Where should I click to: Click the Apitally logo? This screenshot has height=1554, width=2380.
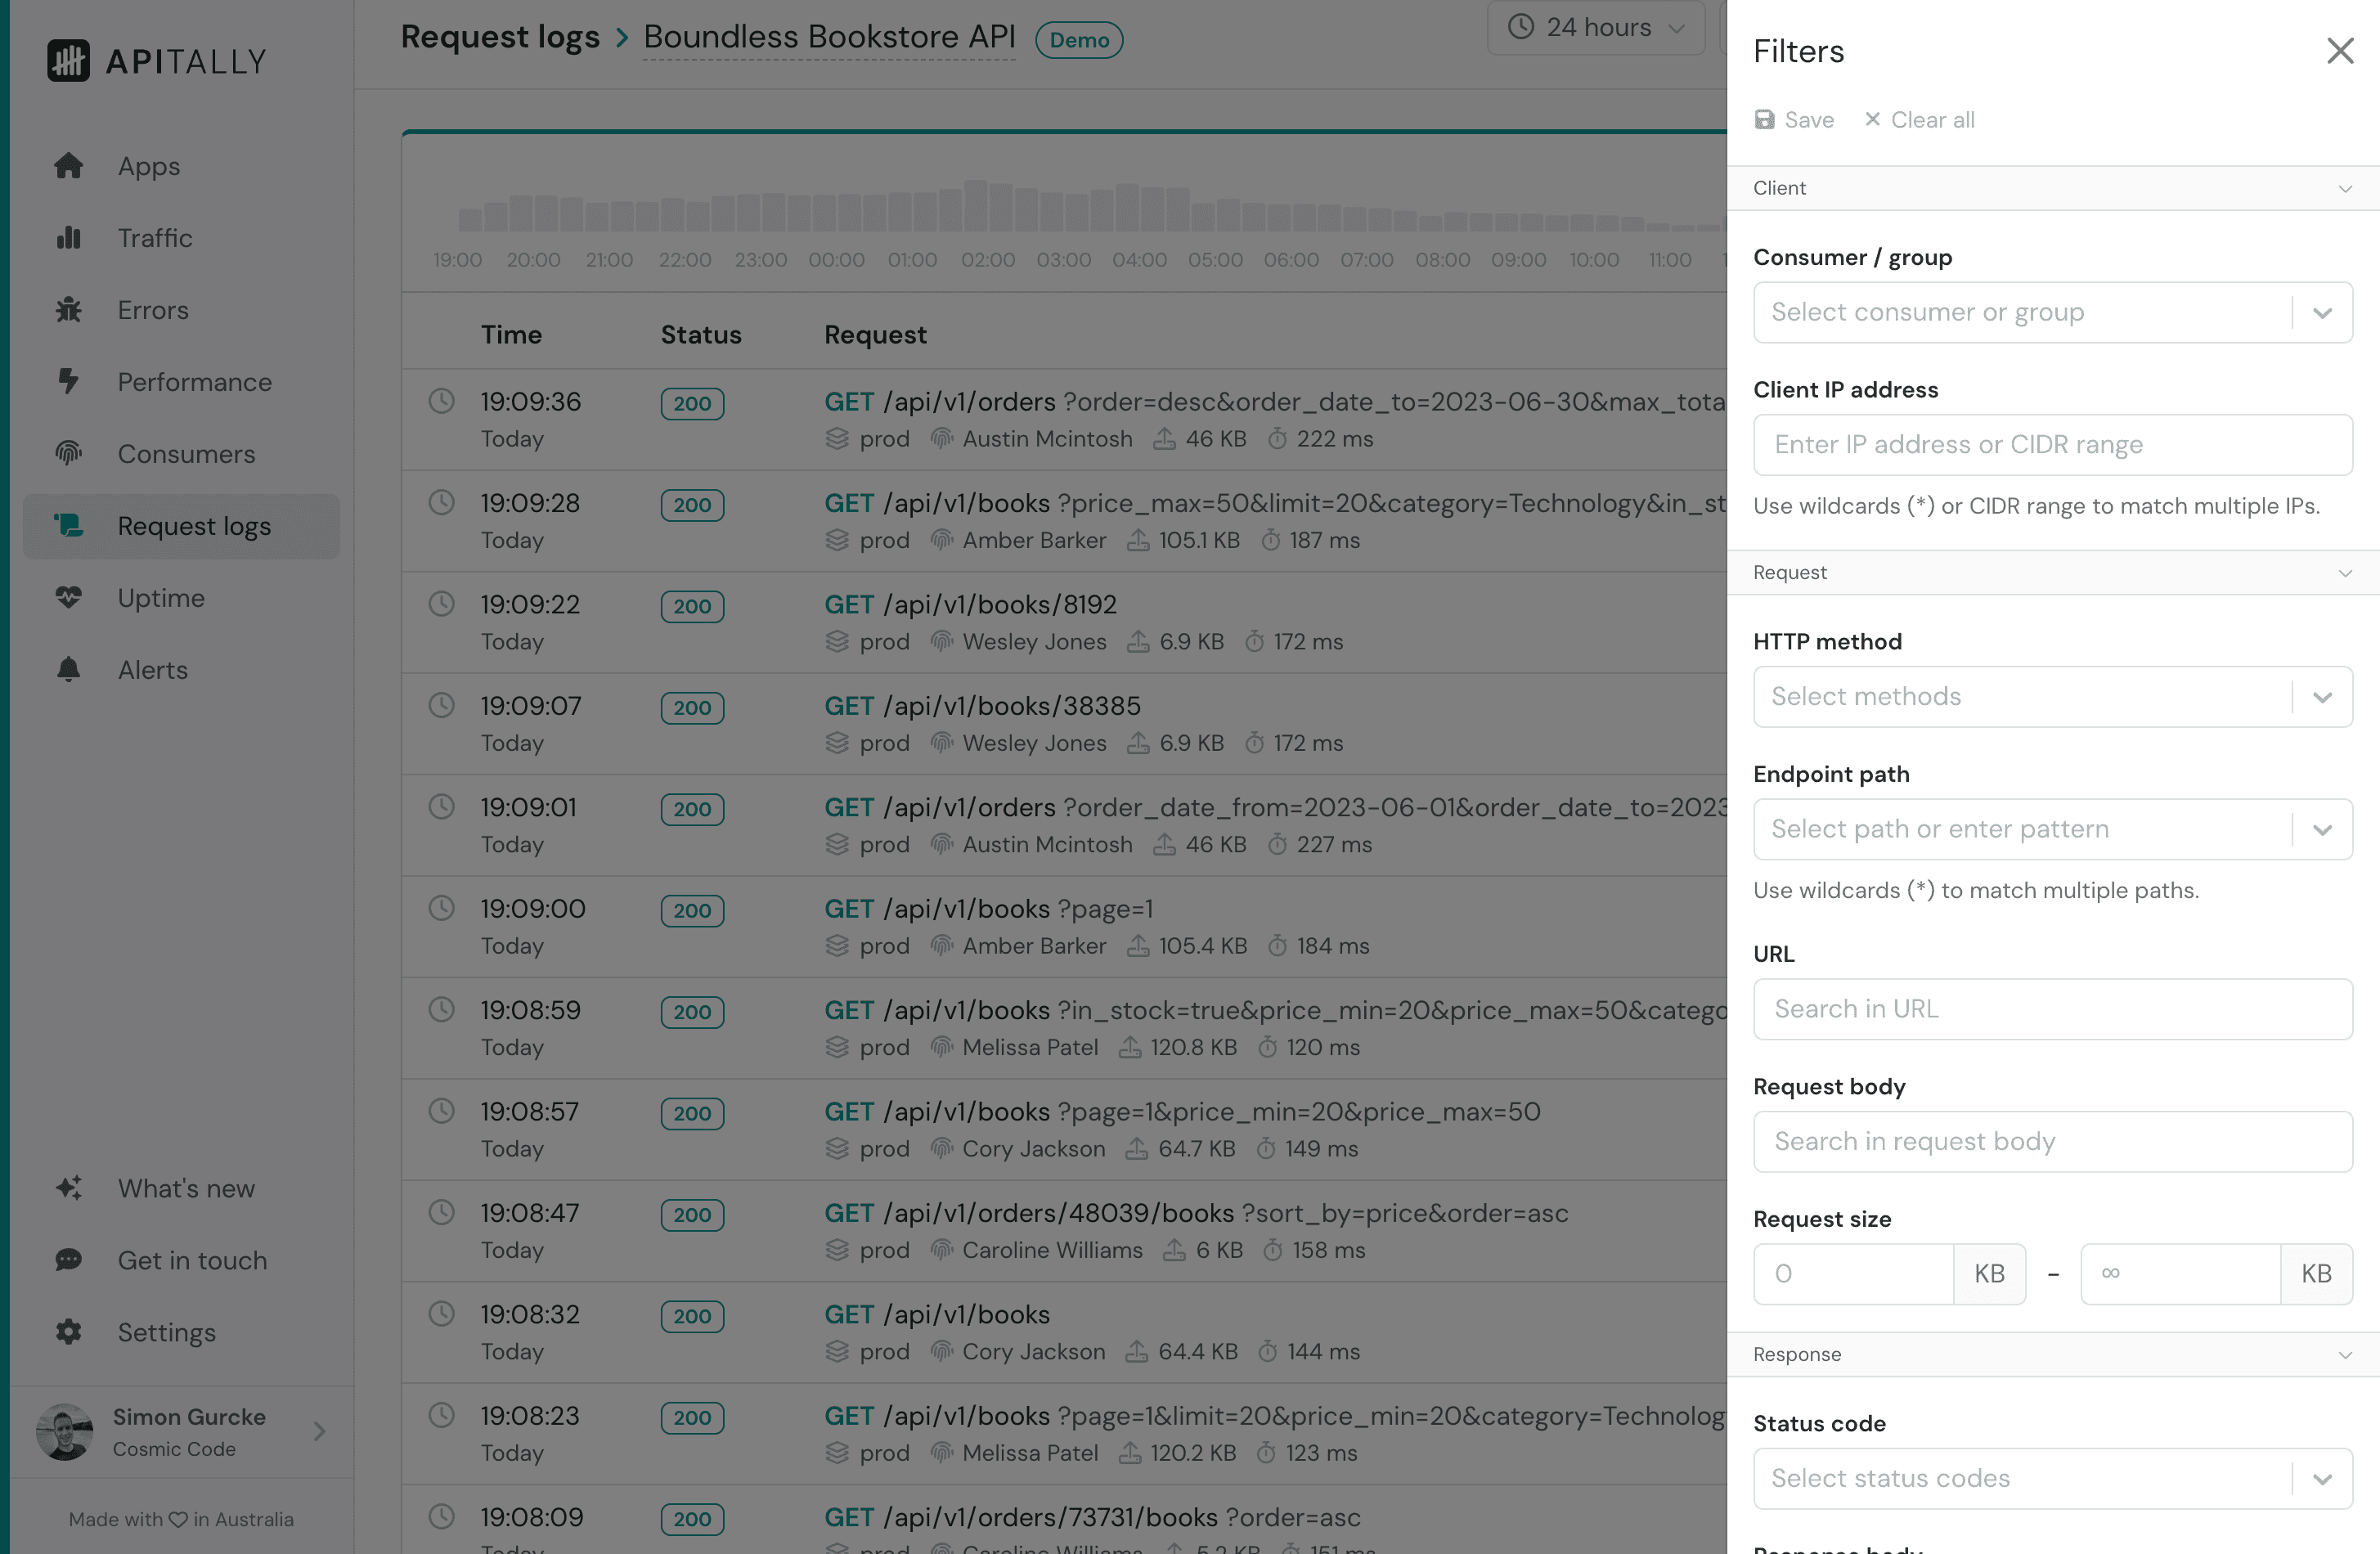[155, 60]
